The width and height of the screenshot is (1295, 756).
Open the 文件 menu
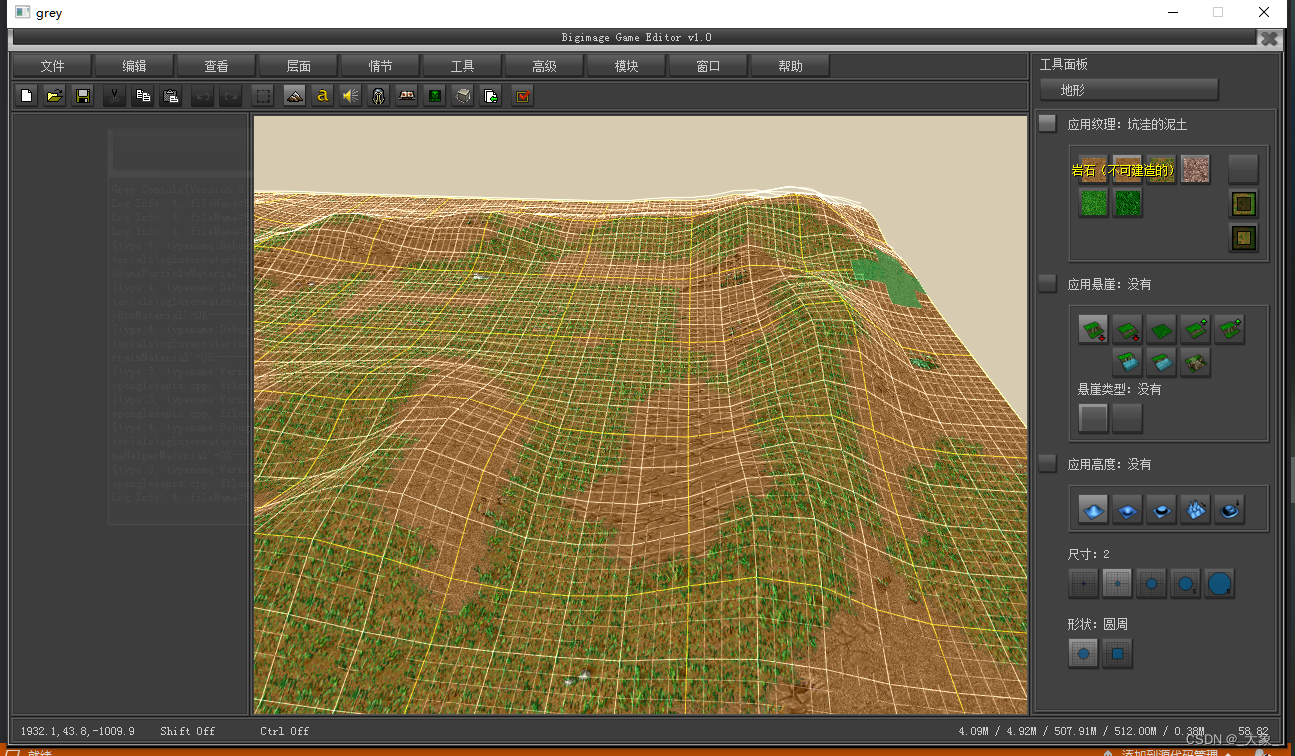(52, 66)
